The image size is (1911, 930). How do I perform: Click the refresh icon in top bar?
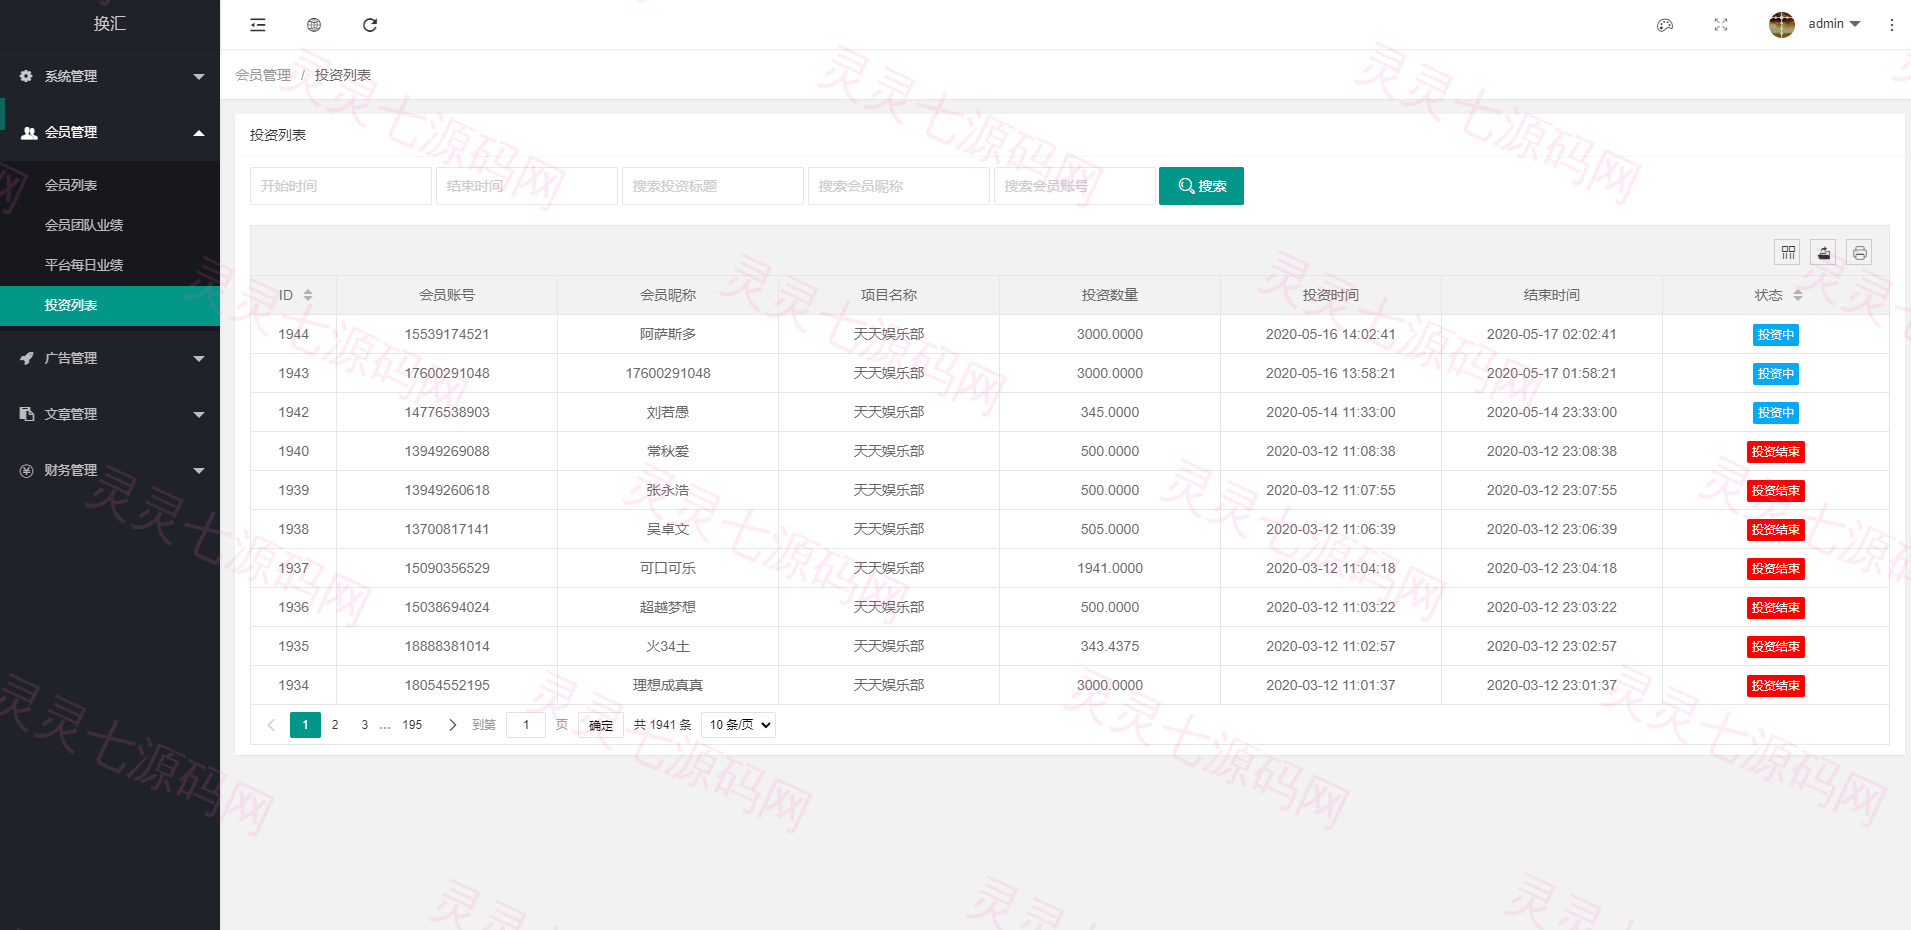(x=370, y=25)
